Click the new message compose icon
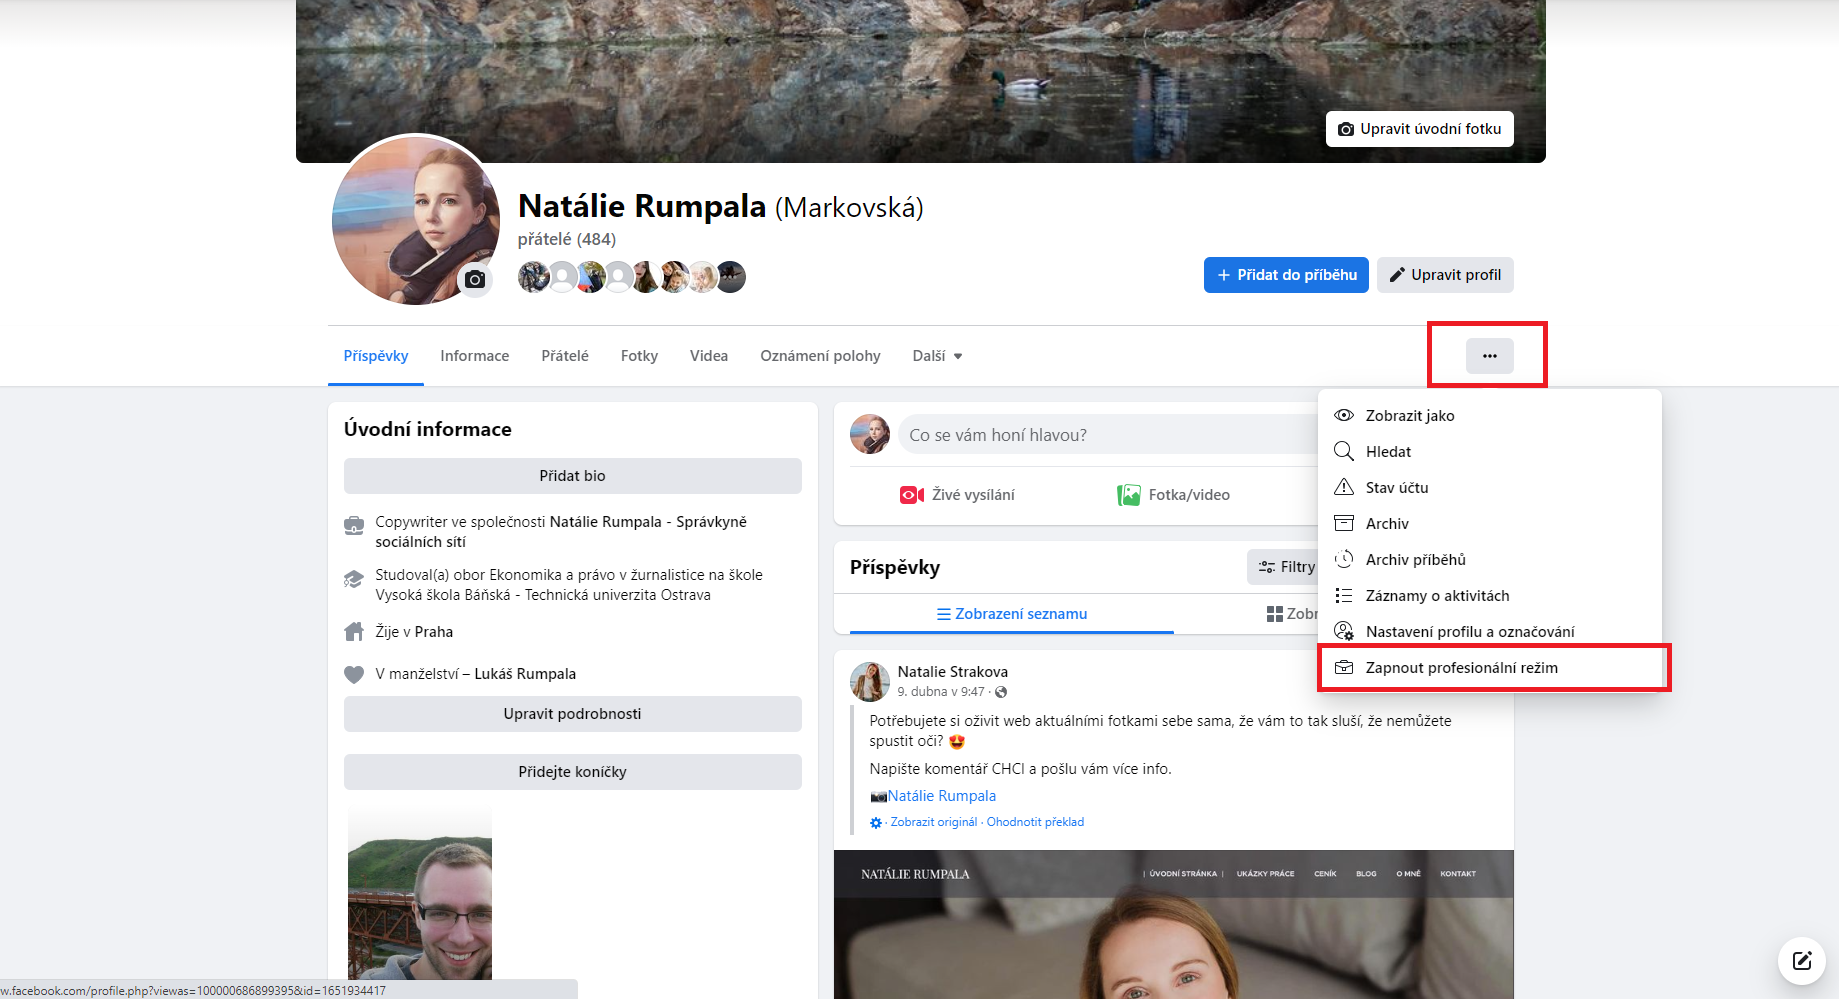Viewport: 1839px width, 999px height. pos(1802,961)
